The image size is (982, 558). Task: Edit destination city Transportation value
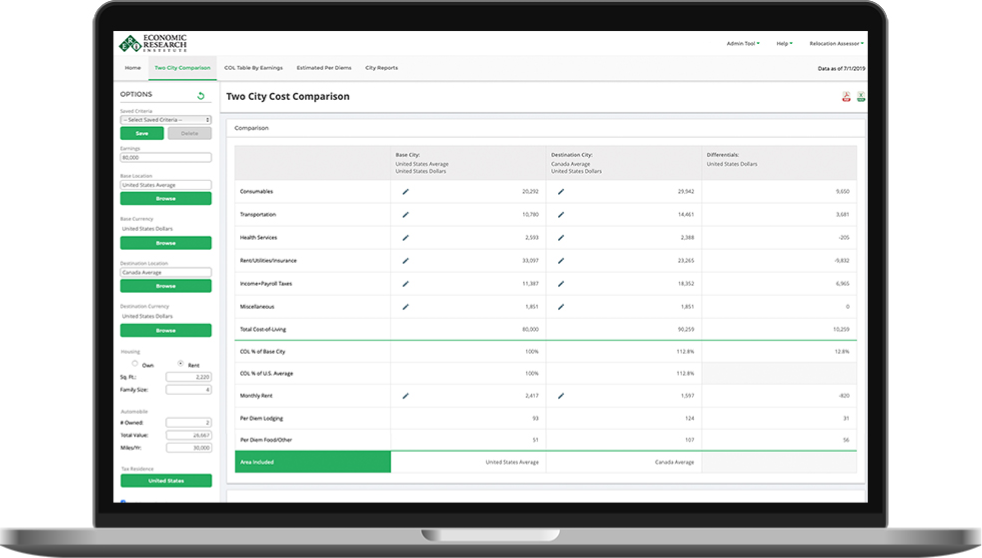(x=561, y=214)
